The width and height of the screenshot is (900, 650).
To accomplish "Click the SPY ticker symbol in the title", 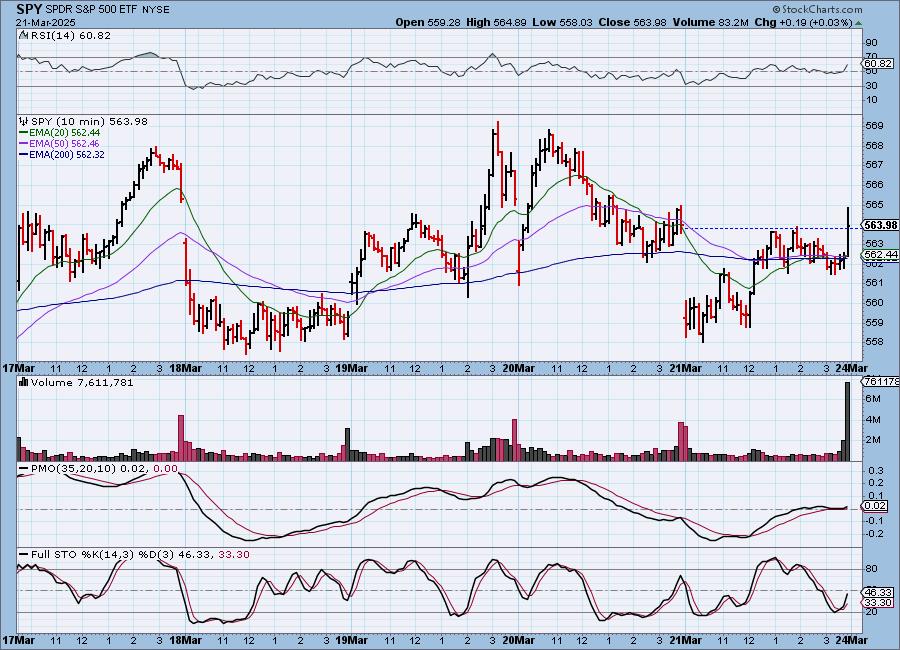I will (29, 9).
